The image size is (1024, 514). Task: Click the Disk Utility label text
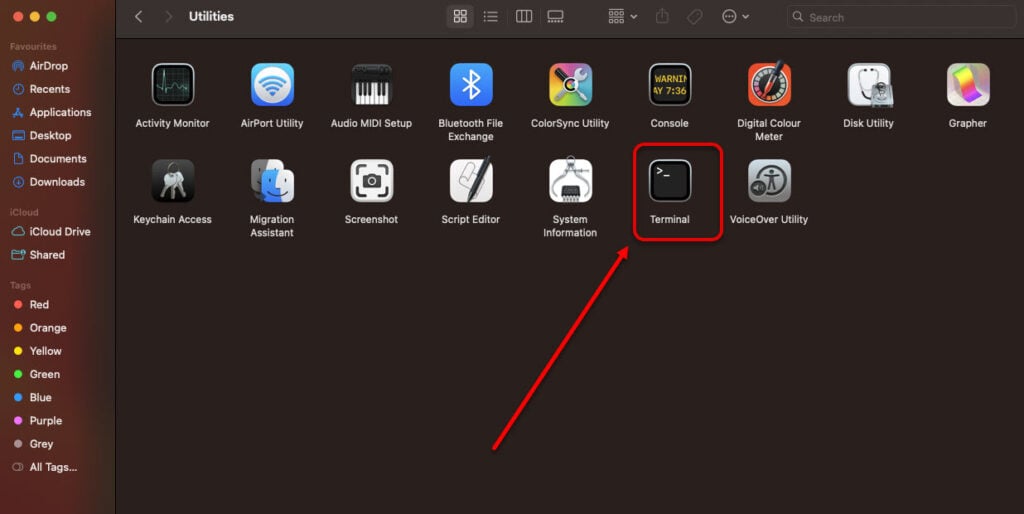869,123
